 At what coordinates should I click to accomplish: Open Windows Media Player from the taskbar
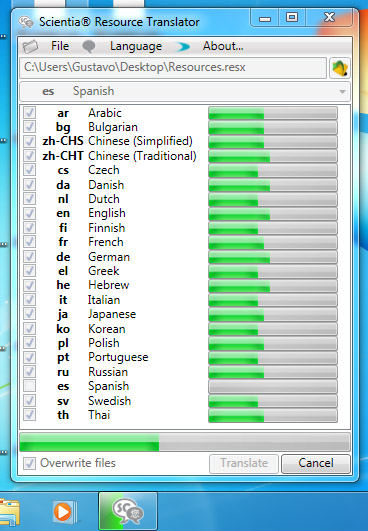click(x=64, y=512)
